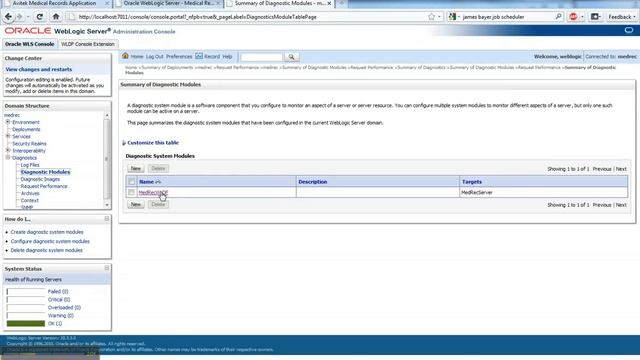This screenshot has height=360, width=640.
Task: Collapse the Diagnostics tree node
Action: coord(8,157)
